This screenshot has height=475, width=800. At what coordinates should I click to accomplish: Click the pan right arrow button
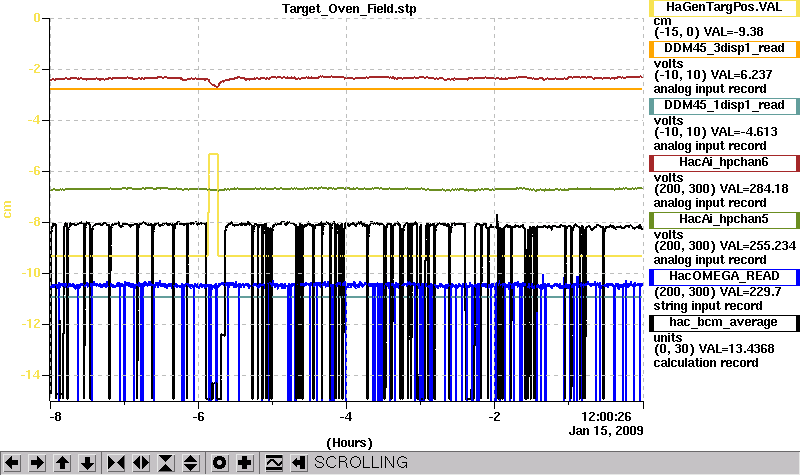pos(37,463)
